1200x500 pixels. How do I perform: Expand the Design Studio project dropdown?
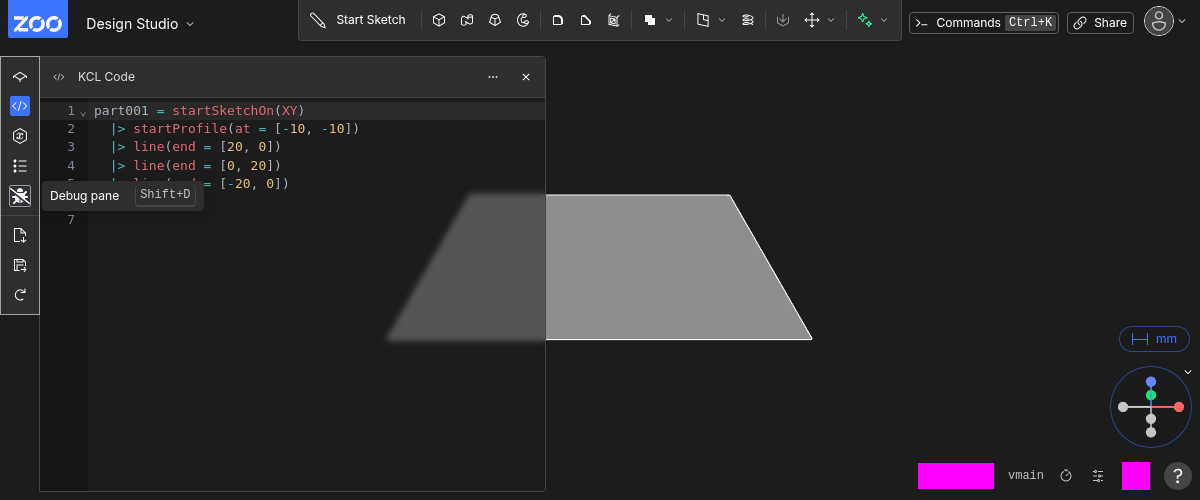point(140,23)
